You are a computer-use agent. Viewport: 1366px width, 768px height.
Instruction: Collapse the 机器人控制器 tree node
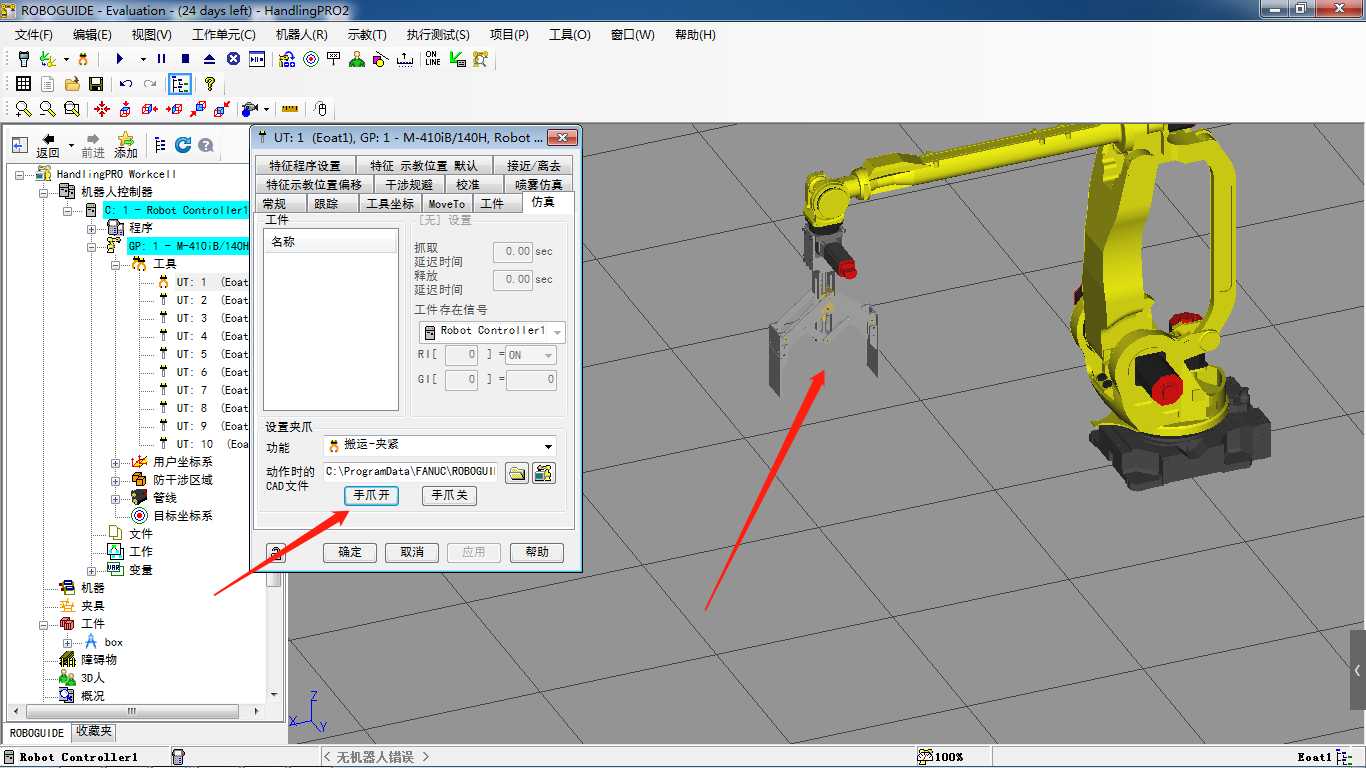click(x=44, y=192)
